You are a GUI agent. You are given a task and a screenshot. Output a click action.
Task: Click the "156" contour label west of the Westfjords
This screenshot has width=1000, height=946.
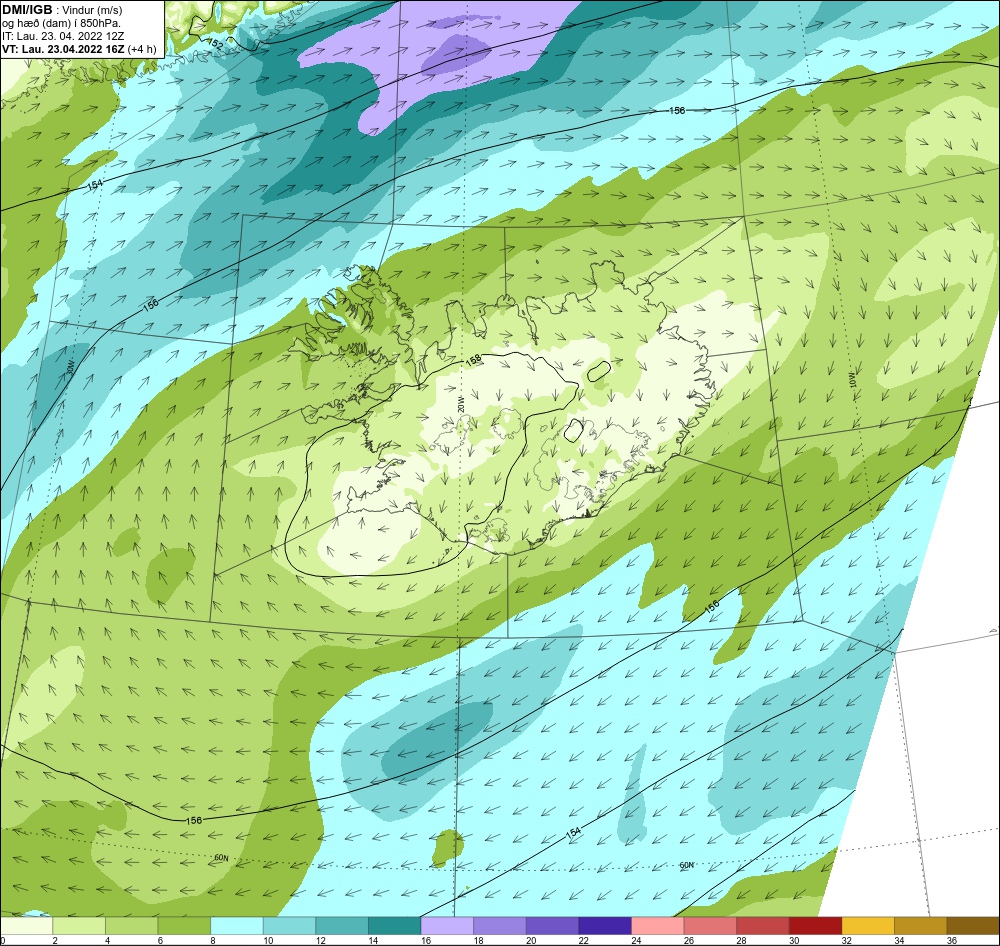(151, 304)
